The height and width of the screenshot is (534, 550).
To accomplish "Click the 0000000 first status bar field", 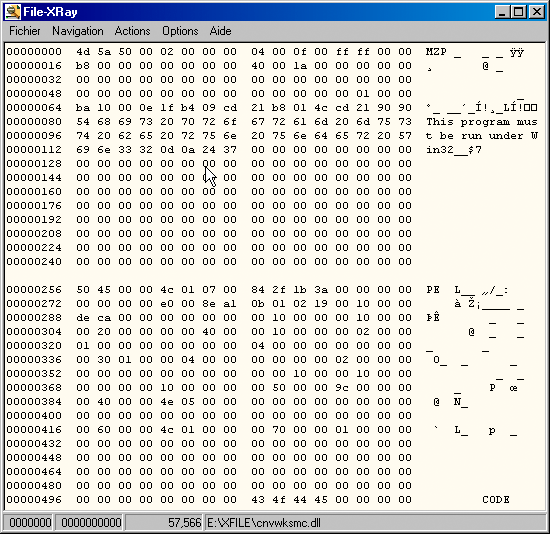I will coord(30,523).
